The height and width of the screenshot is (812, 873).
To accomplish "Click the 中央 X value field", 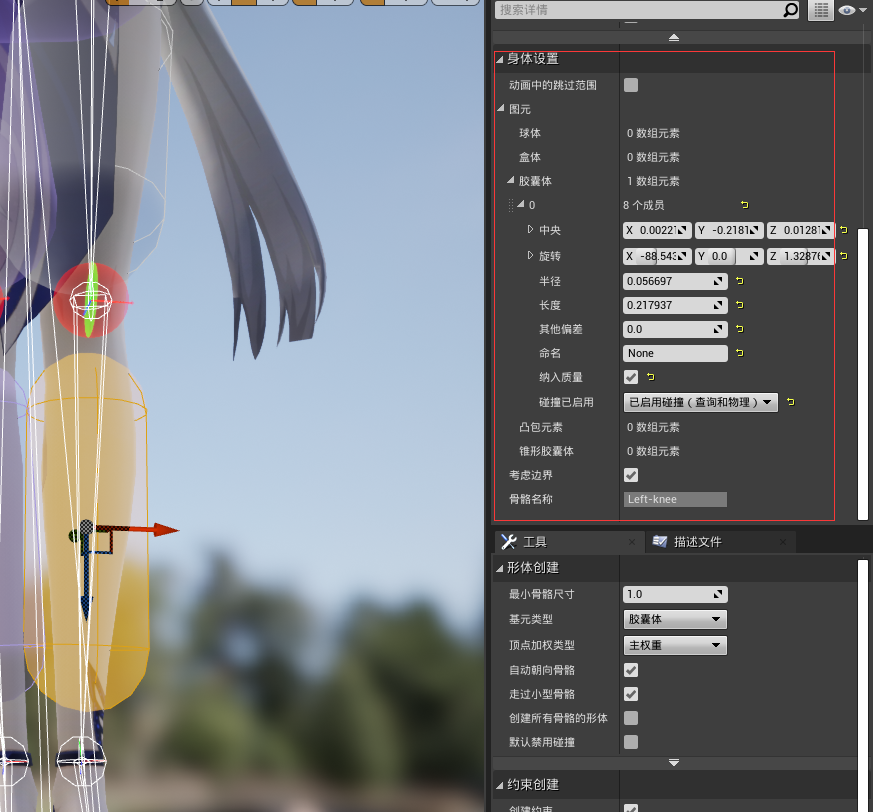I will pos(657,230).
